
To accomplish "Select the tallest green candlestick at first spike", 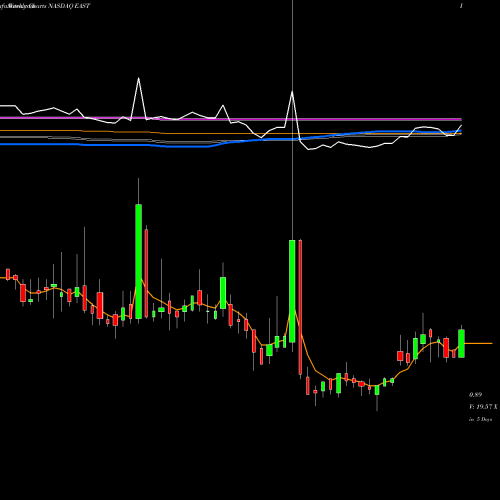I will (x=139, y=261).
